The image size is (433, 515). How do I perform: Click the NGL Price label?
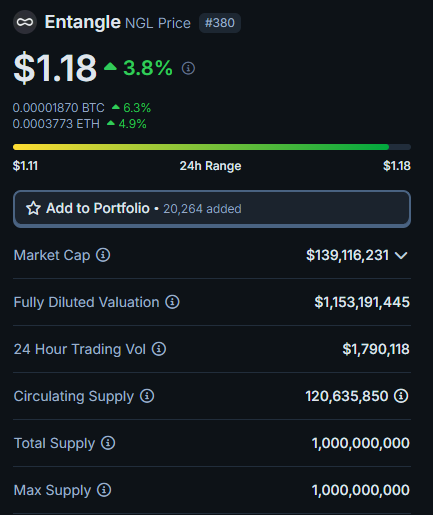click(158, 23)
